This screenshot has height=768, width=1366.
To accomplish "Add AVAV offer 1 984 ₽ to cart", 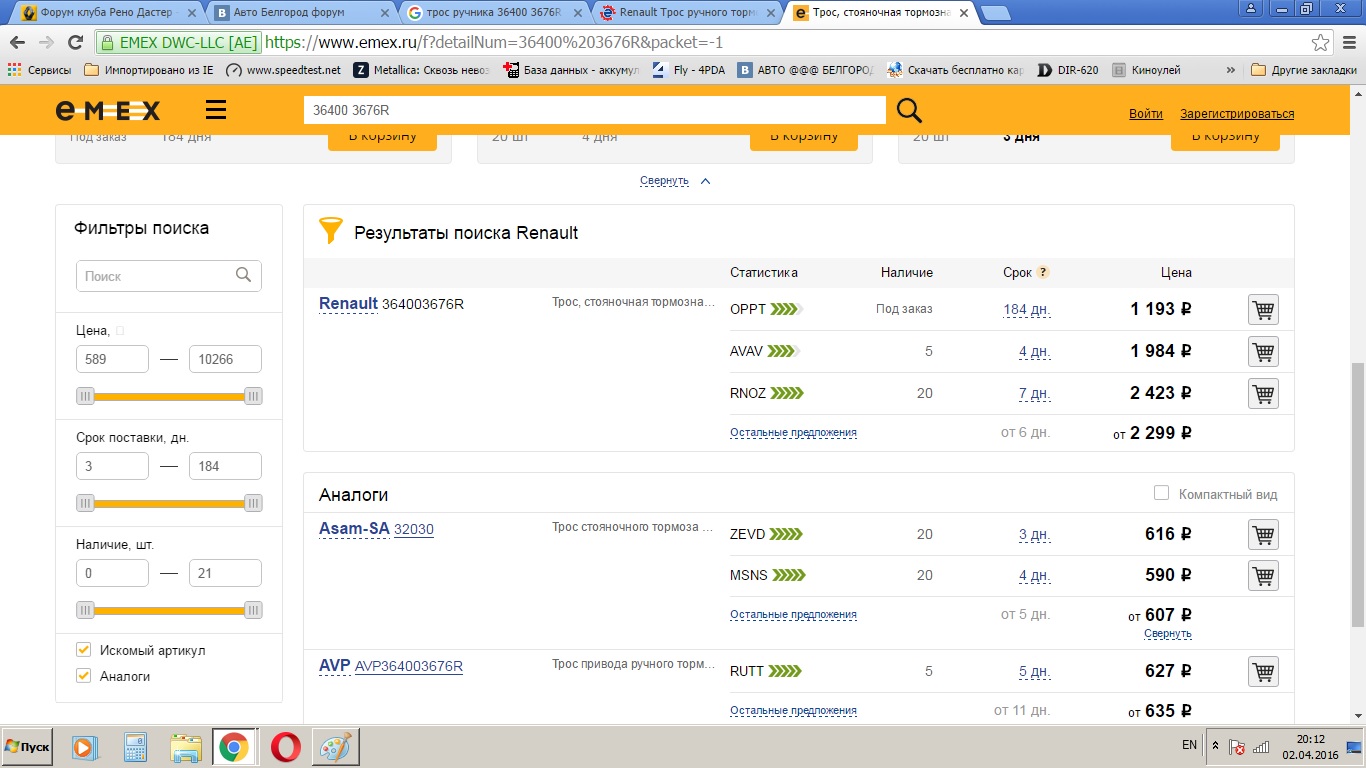I will [1263, 352].
